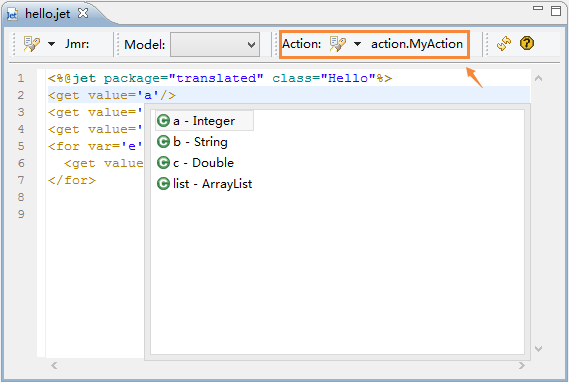Click the yellow refresh arrows icon
This screenshot has height=382, width=569.
coord(504,44)
